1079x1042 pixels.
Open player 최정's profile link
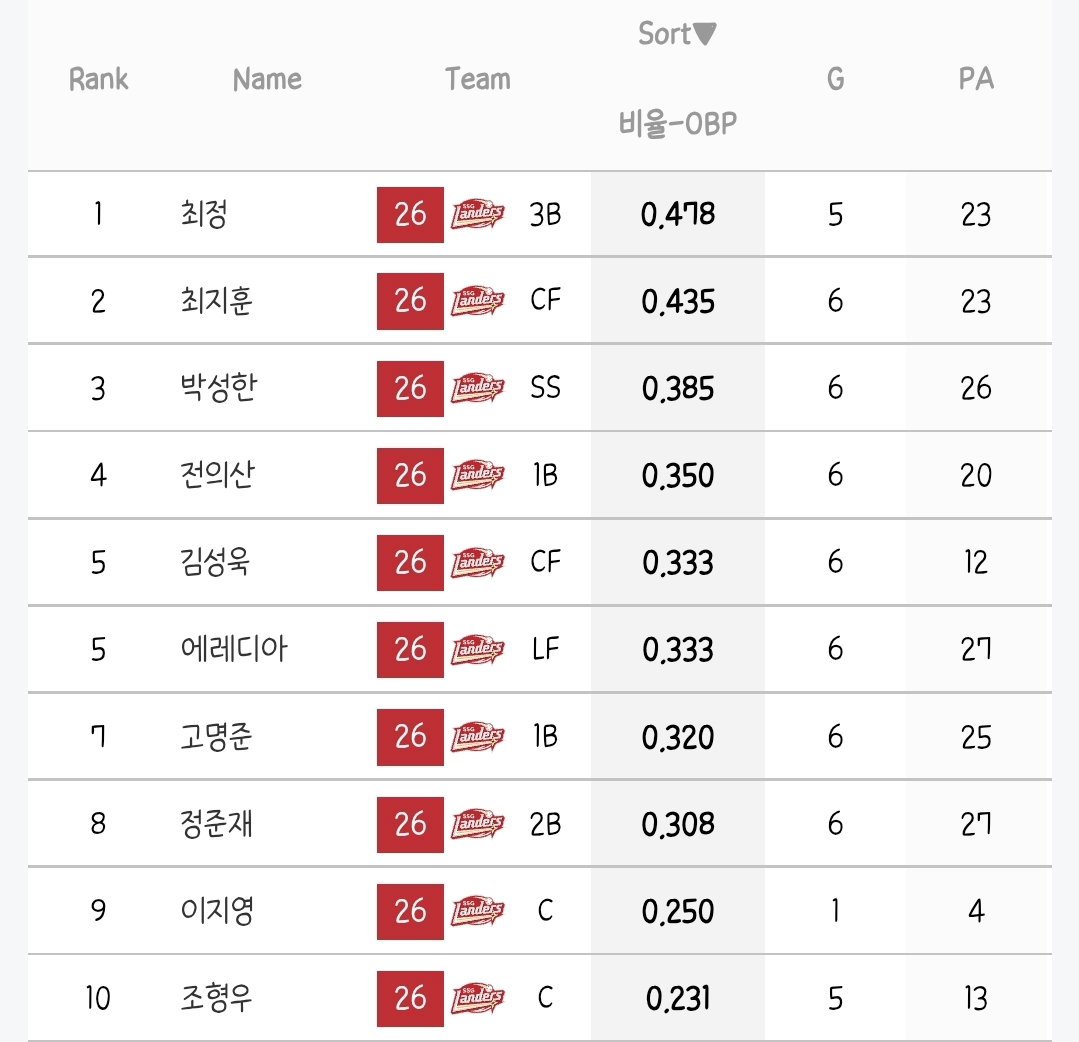(x=204, y=214)
